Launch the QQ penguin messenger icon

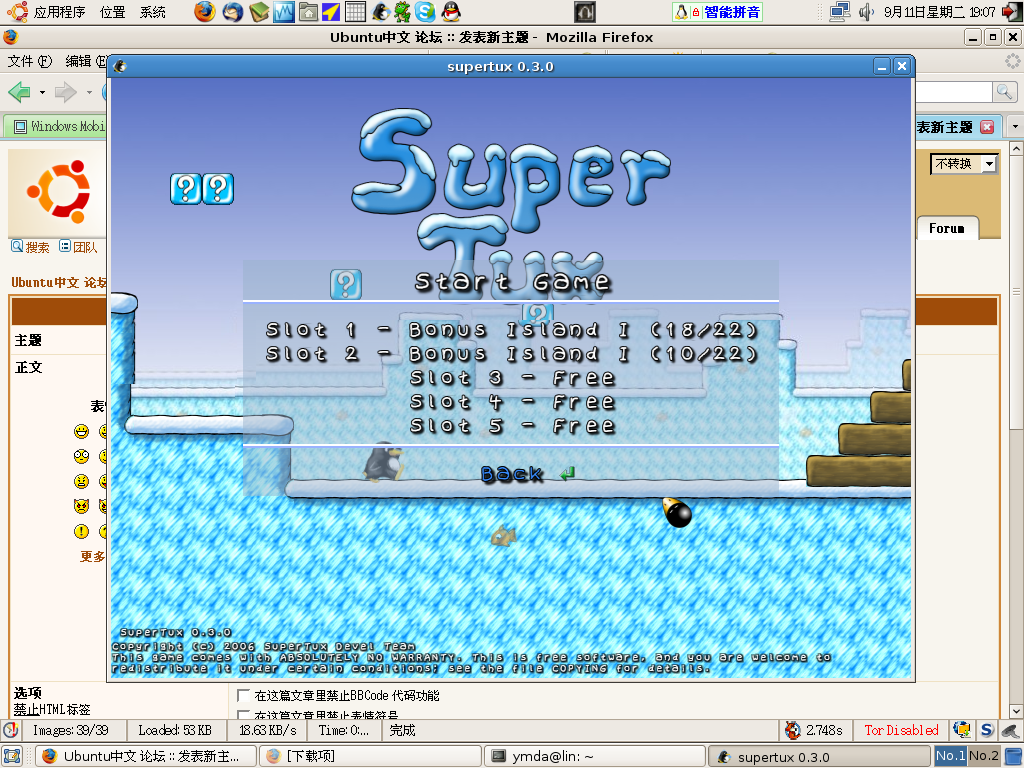pos(451,12)
